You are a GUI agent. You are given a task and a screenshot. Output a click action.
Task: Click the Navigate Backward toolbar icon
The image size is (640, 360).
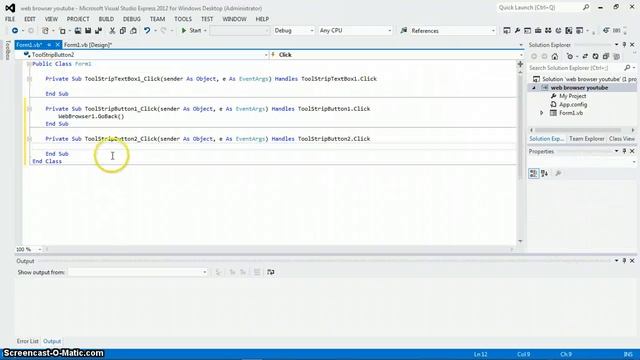tap(15, 31)
